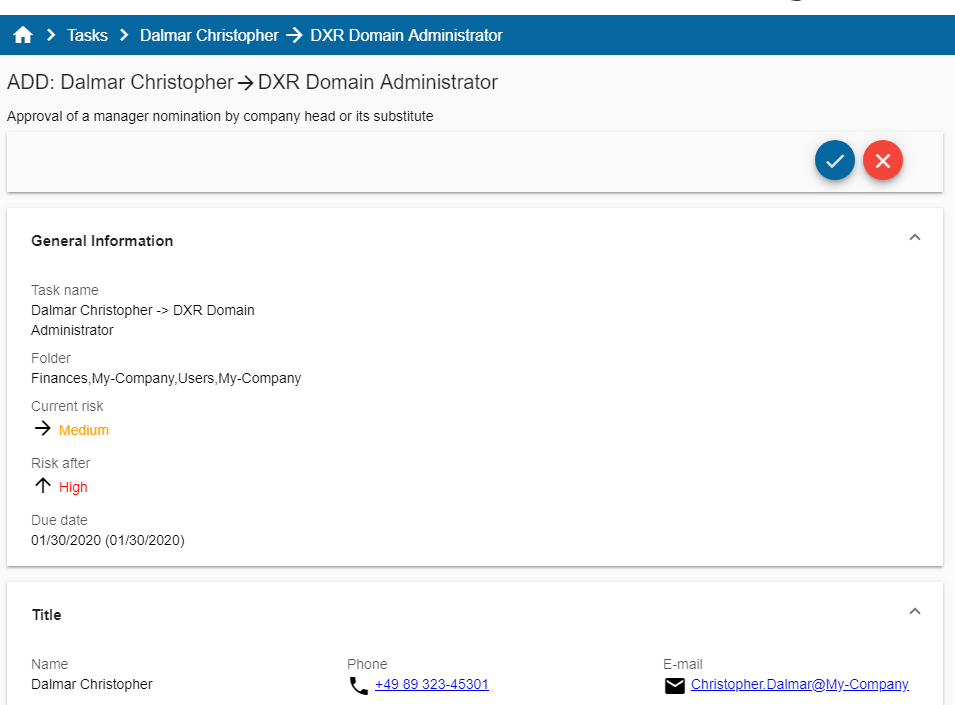Click the e-mail envelope icon

(675, 686)
